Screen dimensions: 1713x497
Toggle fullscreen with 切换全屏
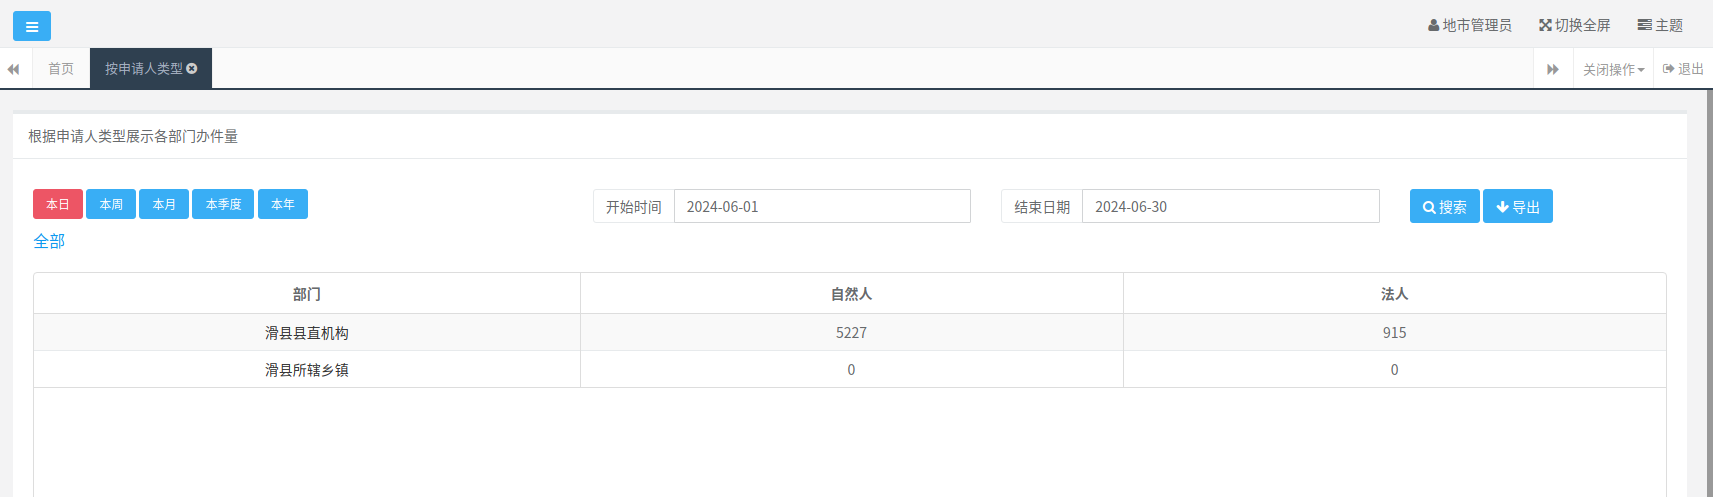coord(1574,26)
